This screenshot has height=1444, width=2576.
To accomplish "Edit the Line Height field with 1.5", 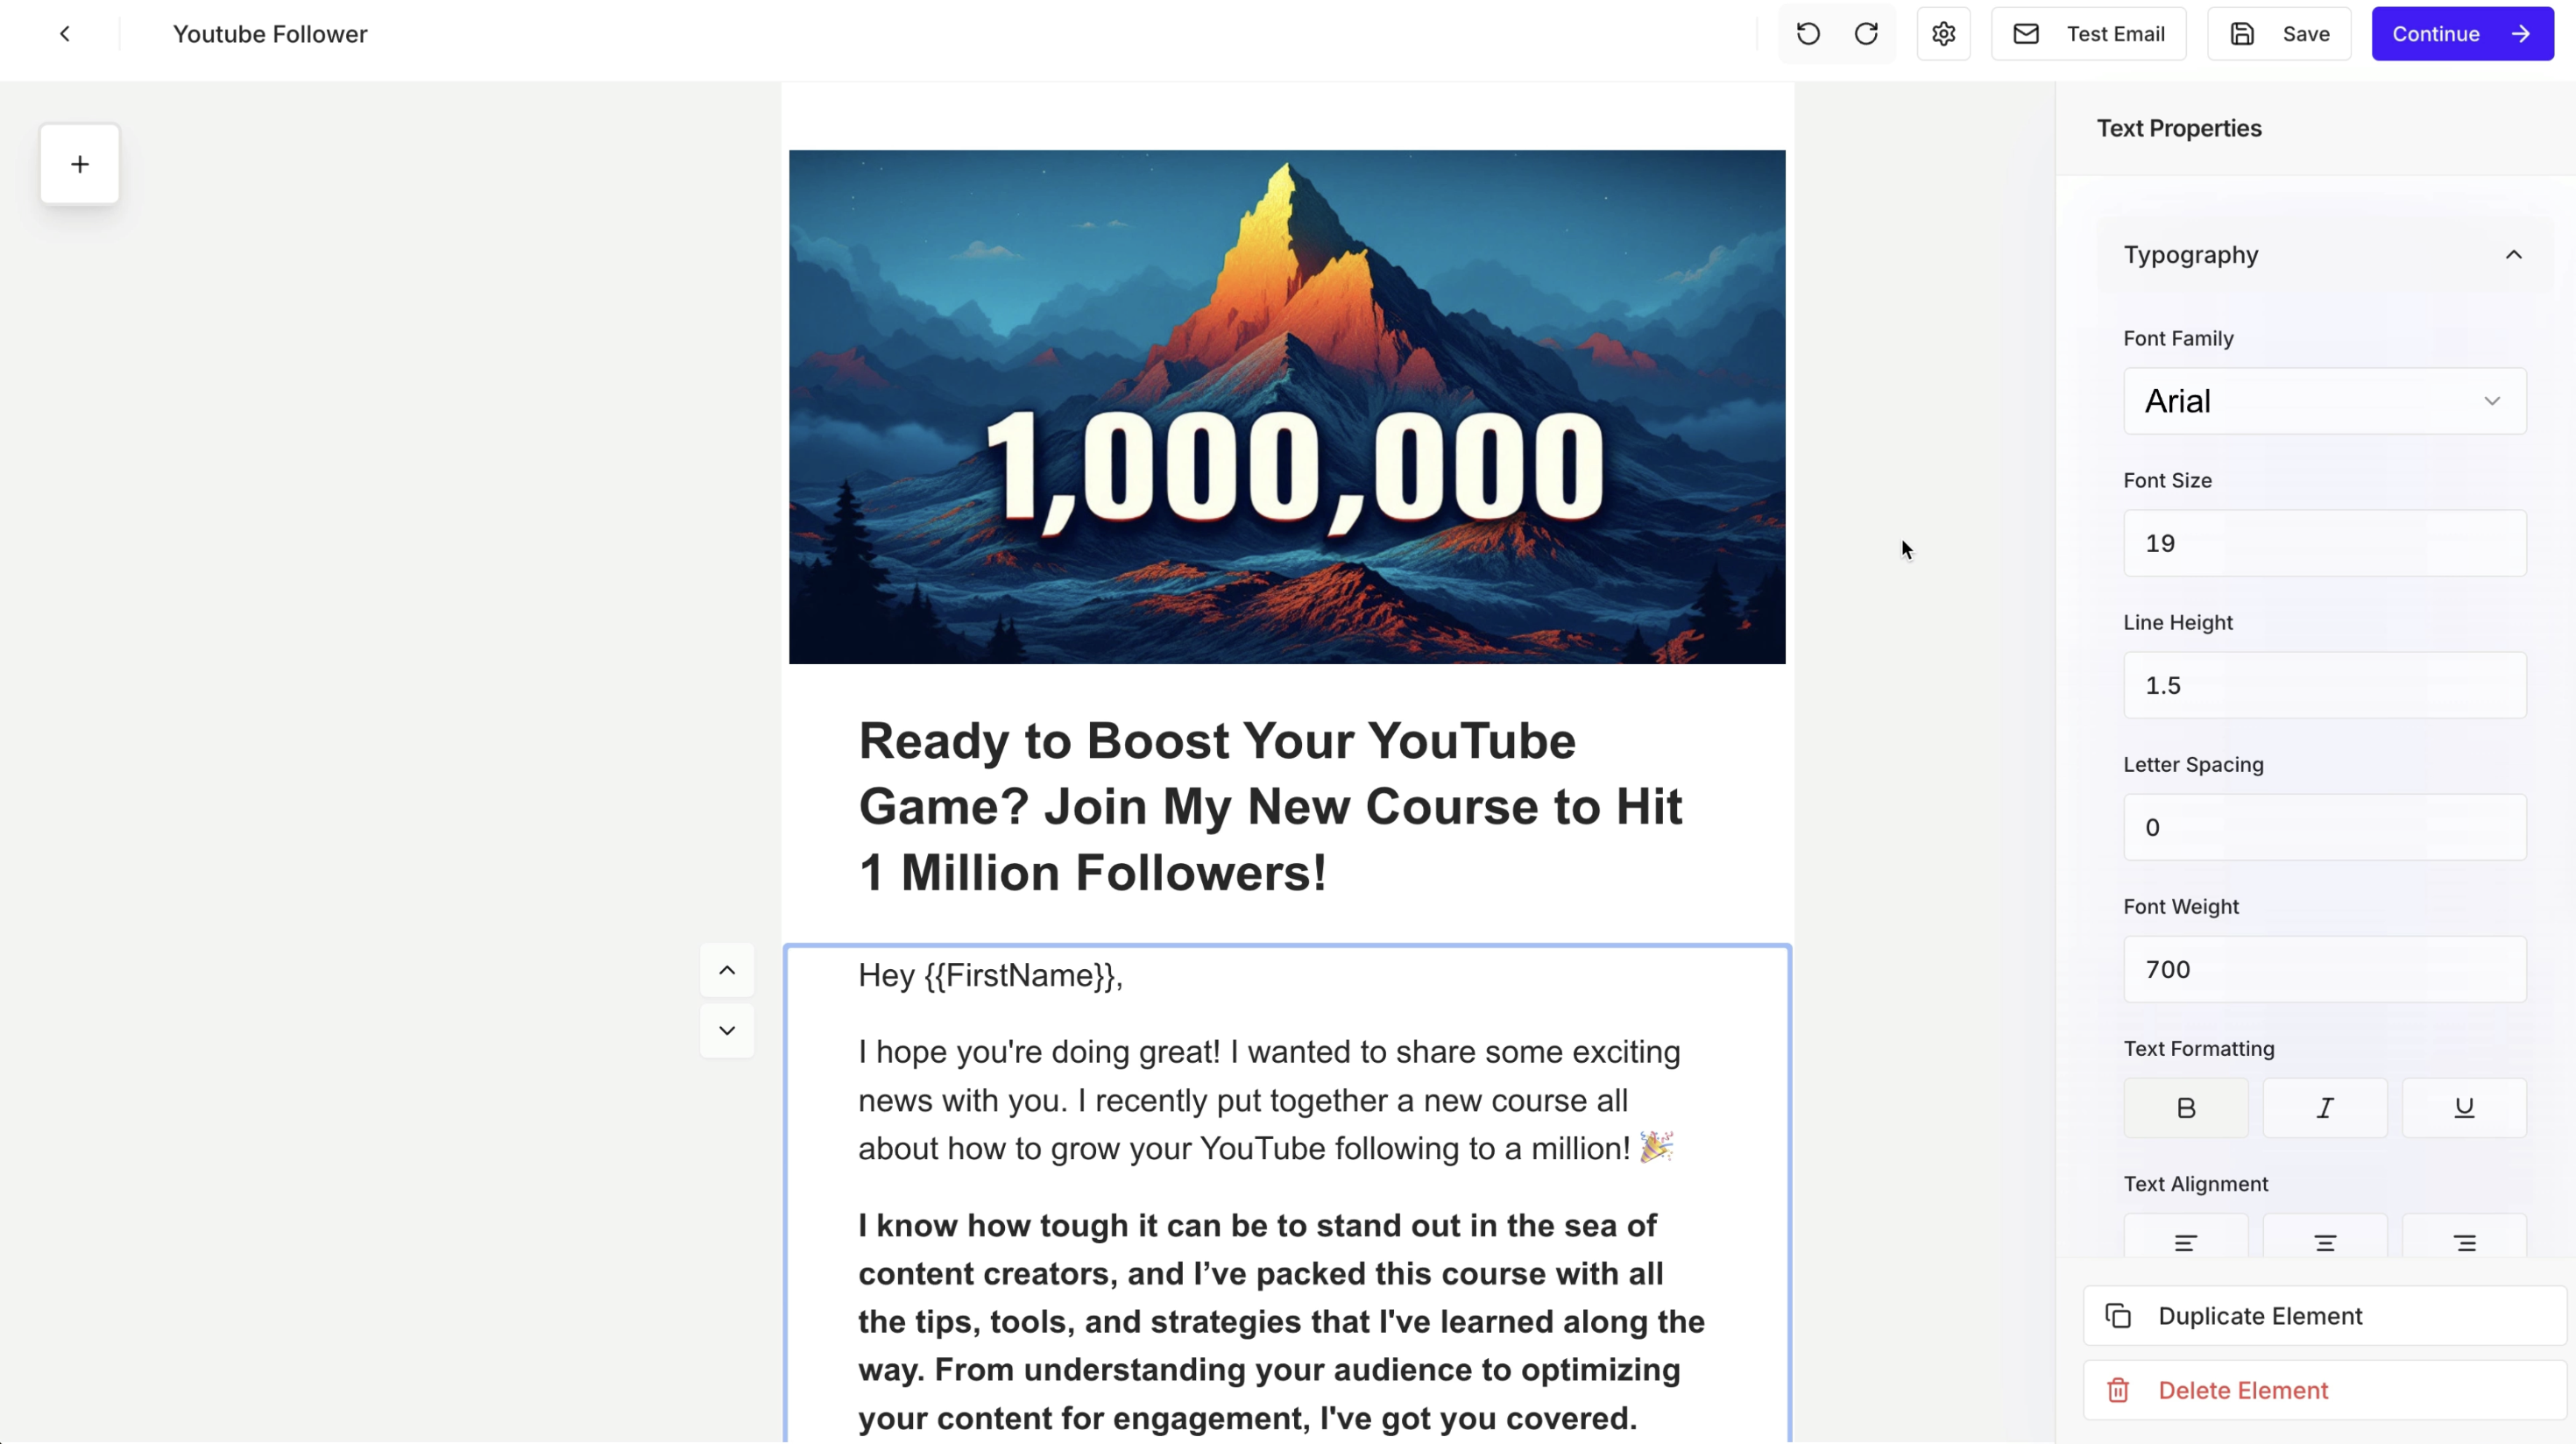I will click(x=2324, y=685).
